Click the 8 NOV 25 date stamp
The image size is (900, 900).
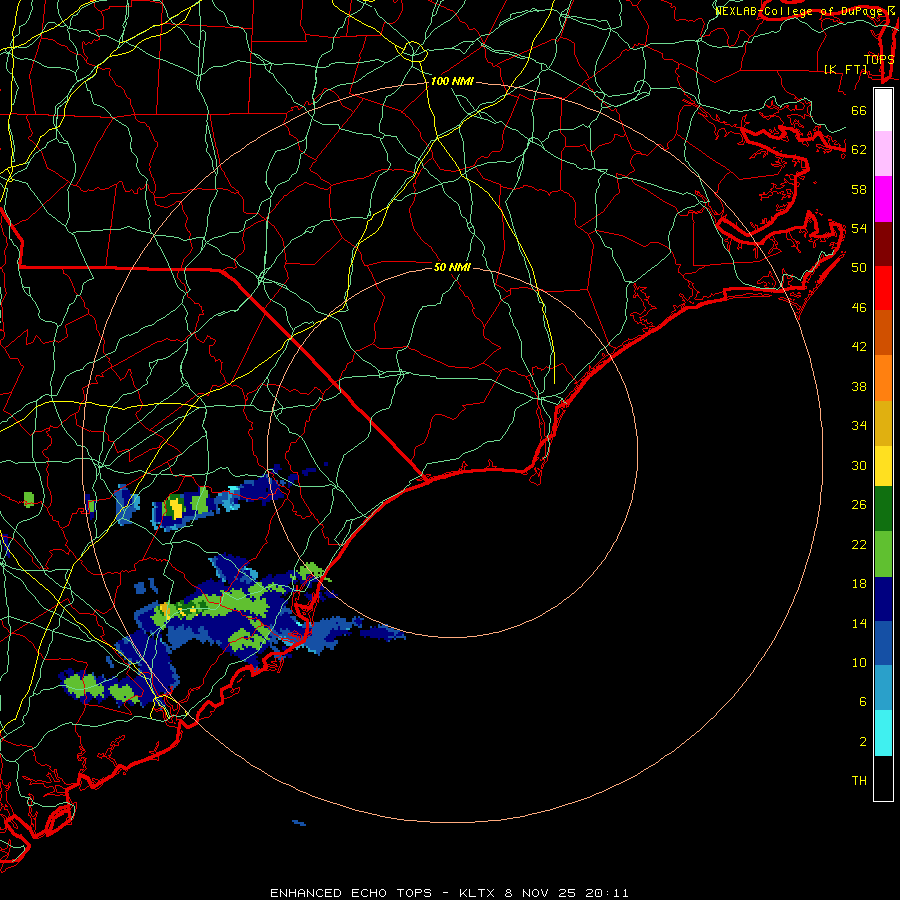coord(541,893)
